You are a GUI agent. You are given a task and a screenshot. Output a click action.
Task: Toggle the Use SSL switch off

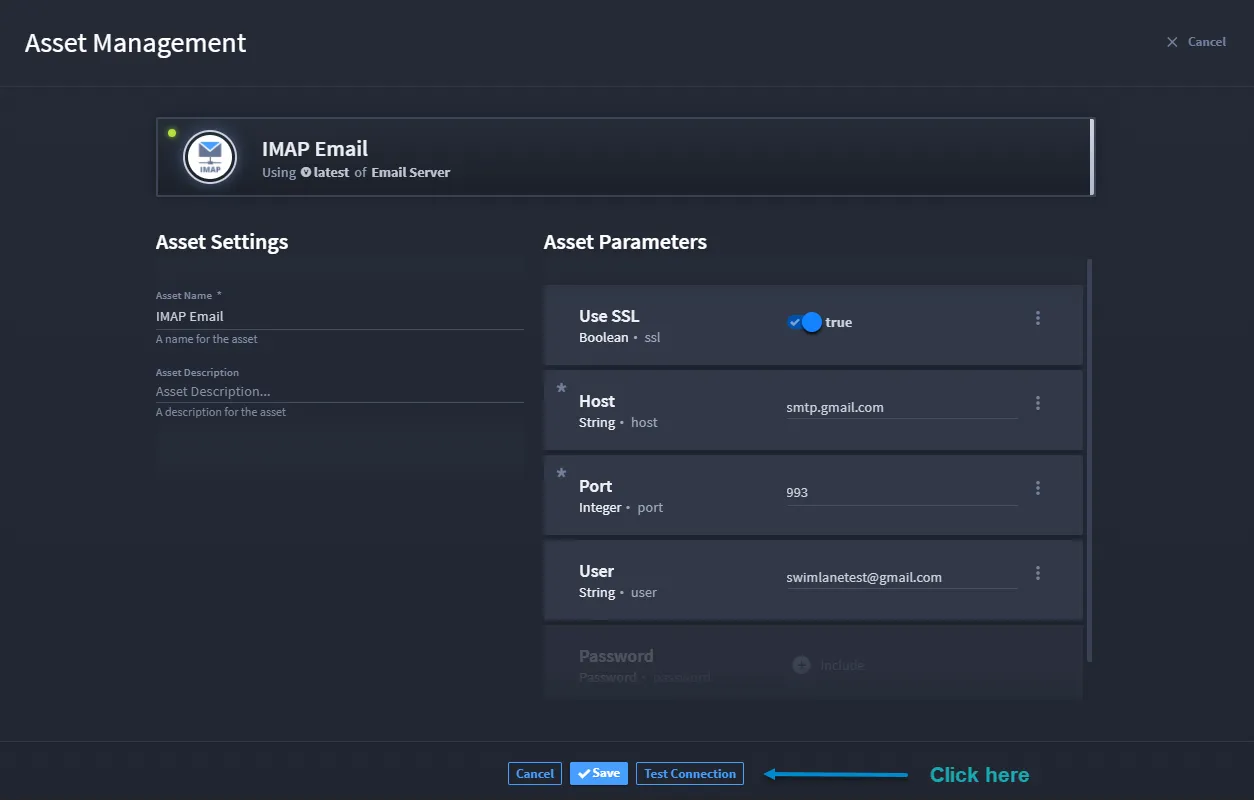pyautogui.click(x=805, y=322)
